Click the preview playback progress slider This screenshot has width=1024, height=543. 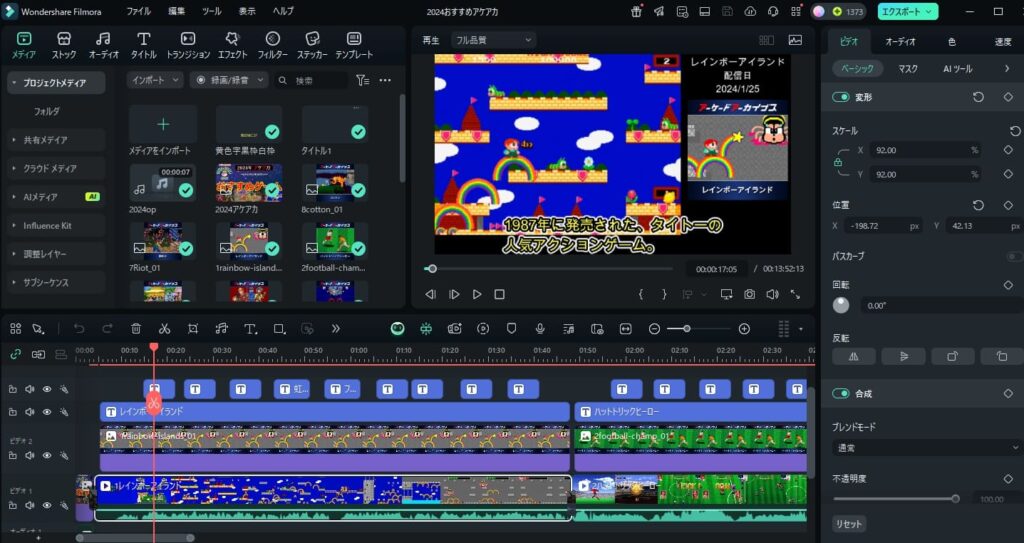(549, 269)
